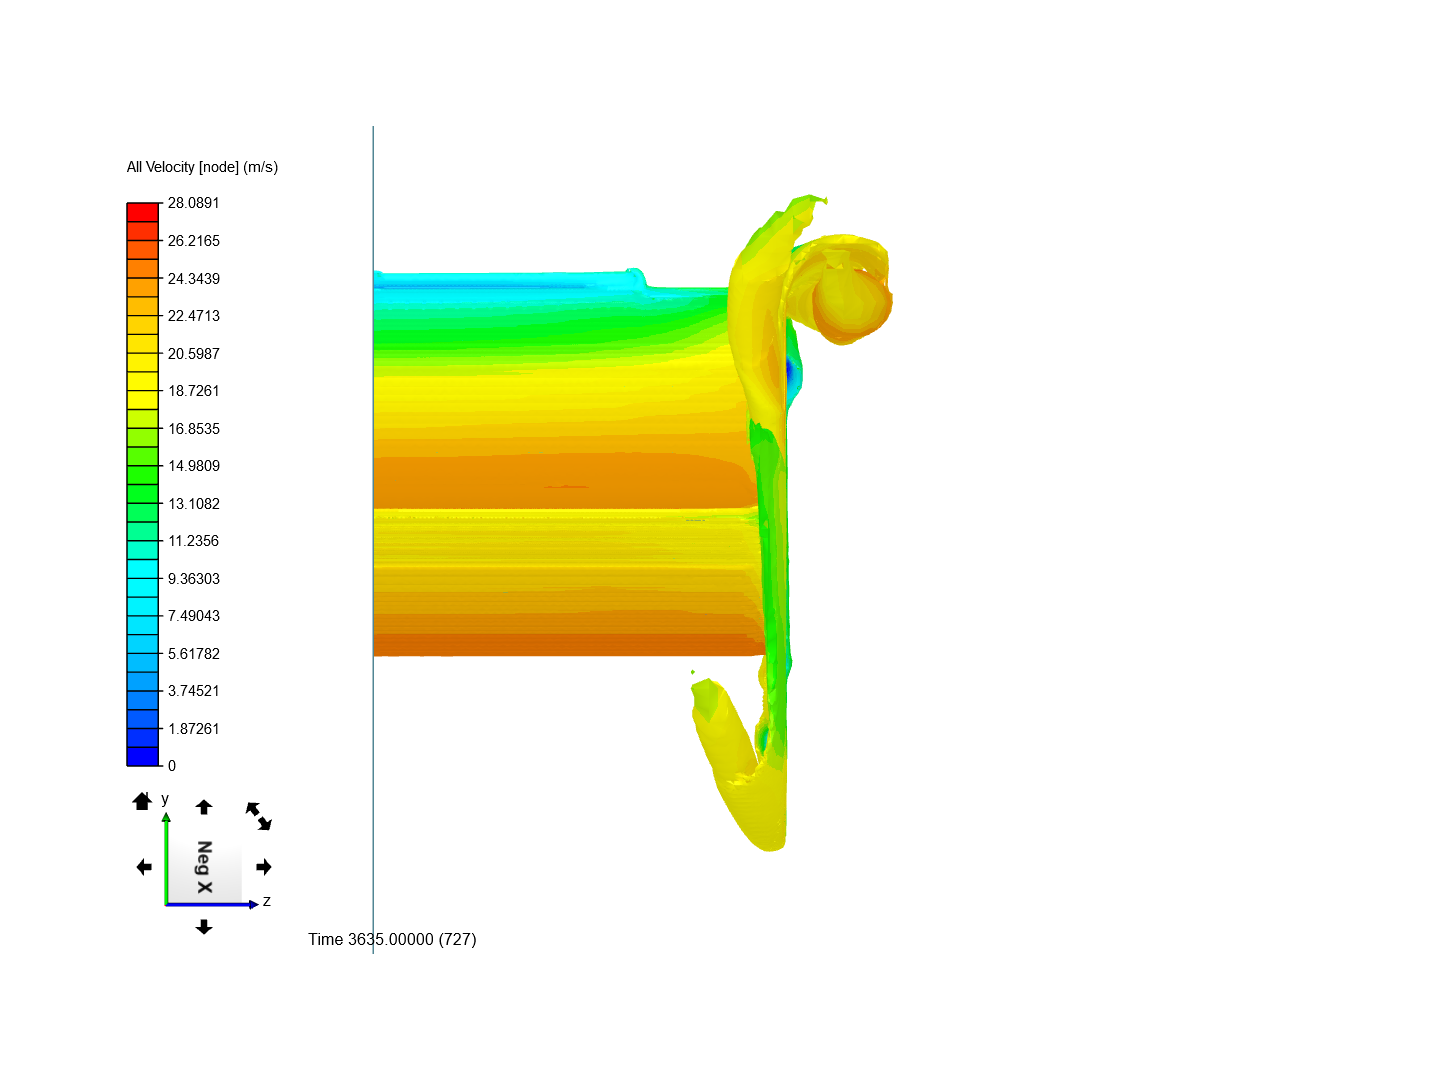This screenshot has height=1080, width=1440.
Task: Click the red top swatch of the legend
Action: (143, 212)
